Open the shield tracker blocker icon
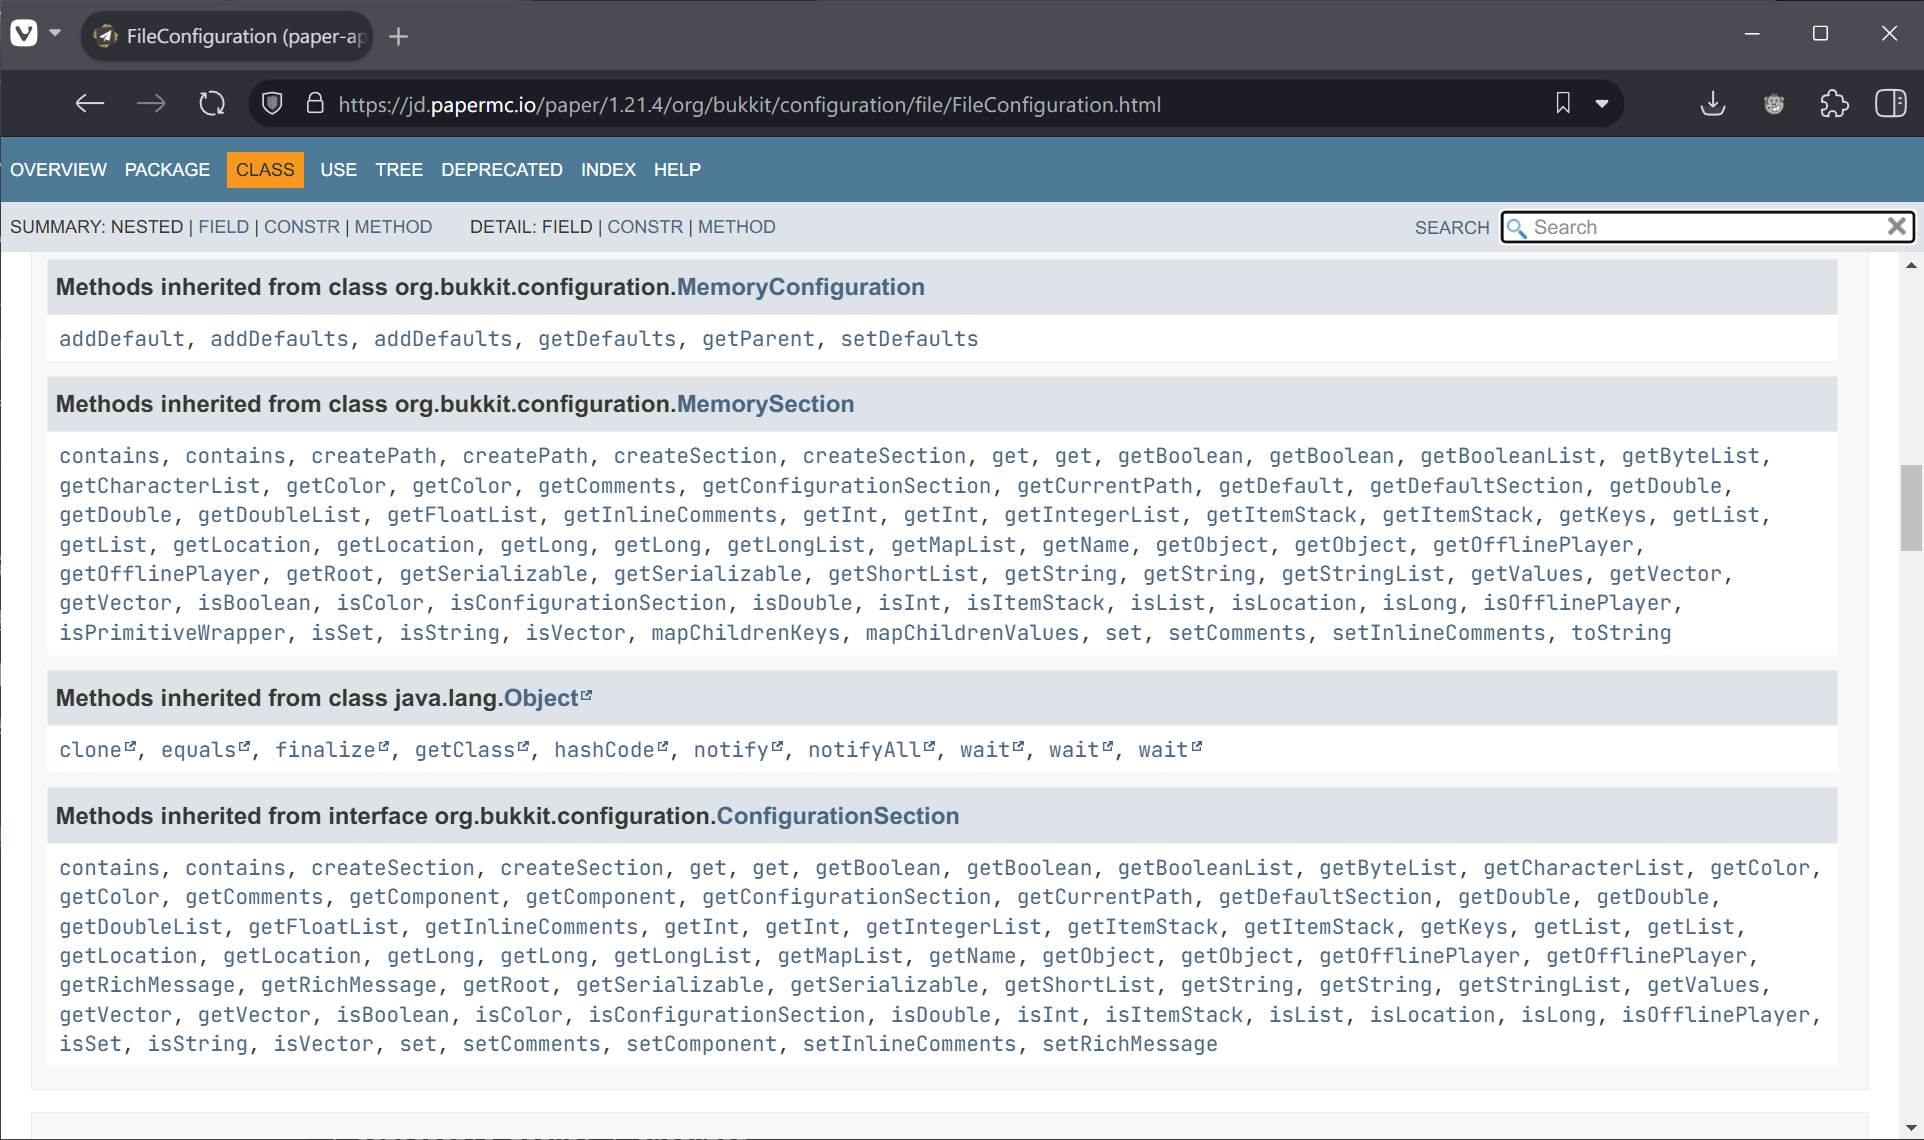Viewport: 1924px width, 1140px height. tap(272, 104)
